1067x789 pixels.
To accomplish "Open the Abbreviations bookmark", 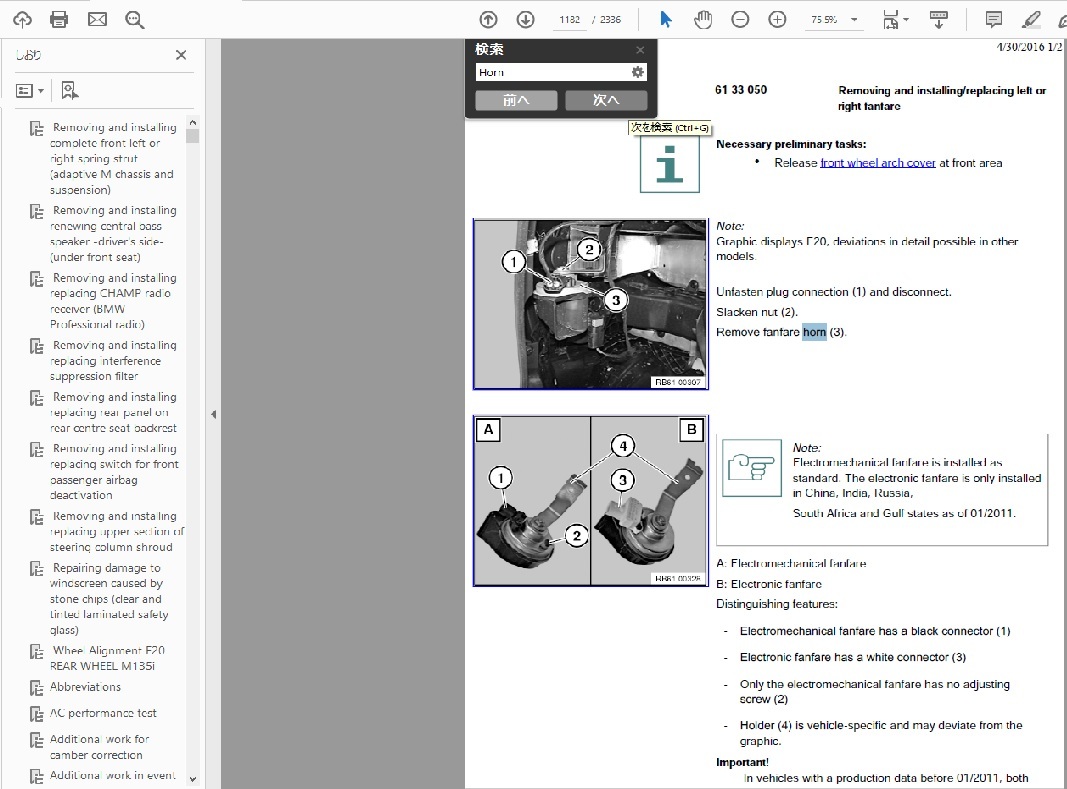I will [85, 687].
